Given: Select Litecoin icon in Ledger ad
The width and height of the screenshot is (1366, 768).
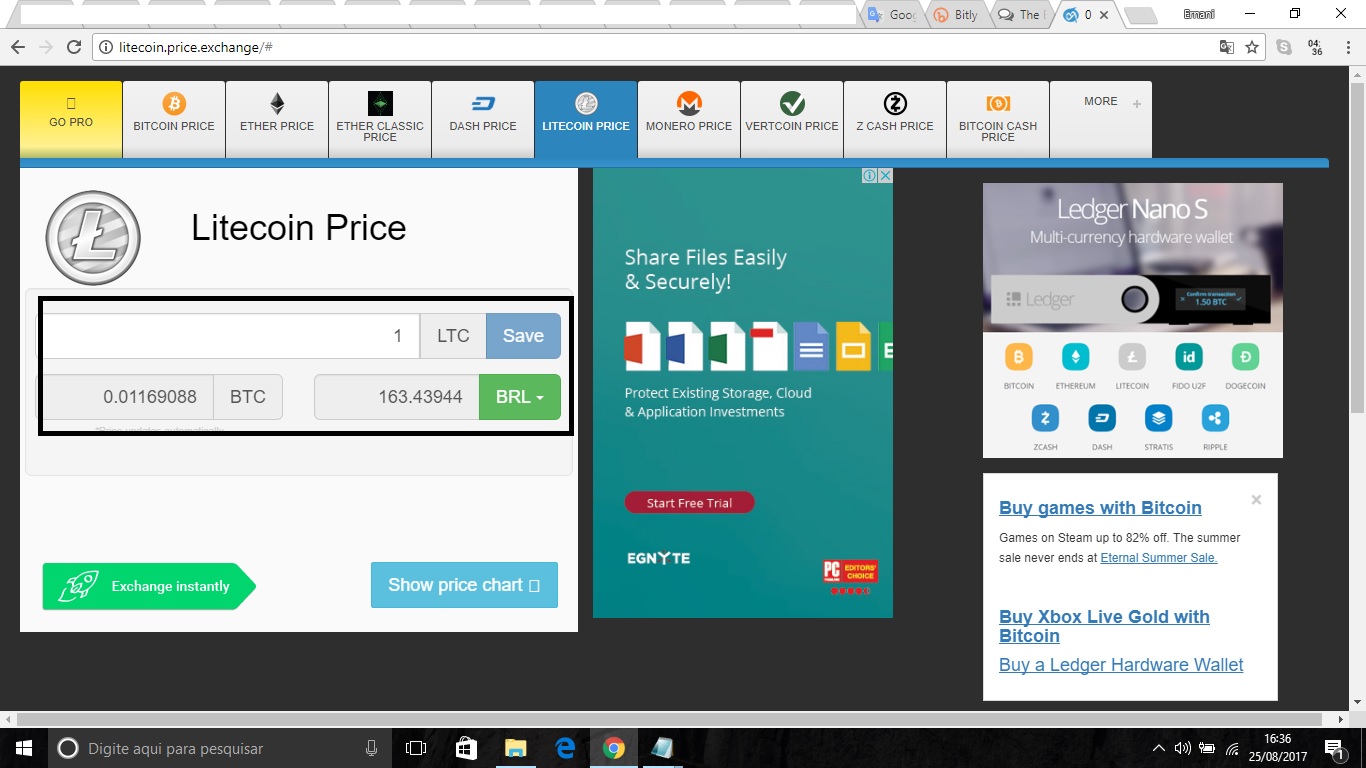Looking at the screenshot, I should [1132, 357].
